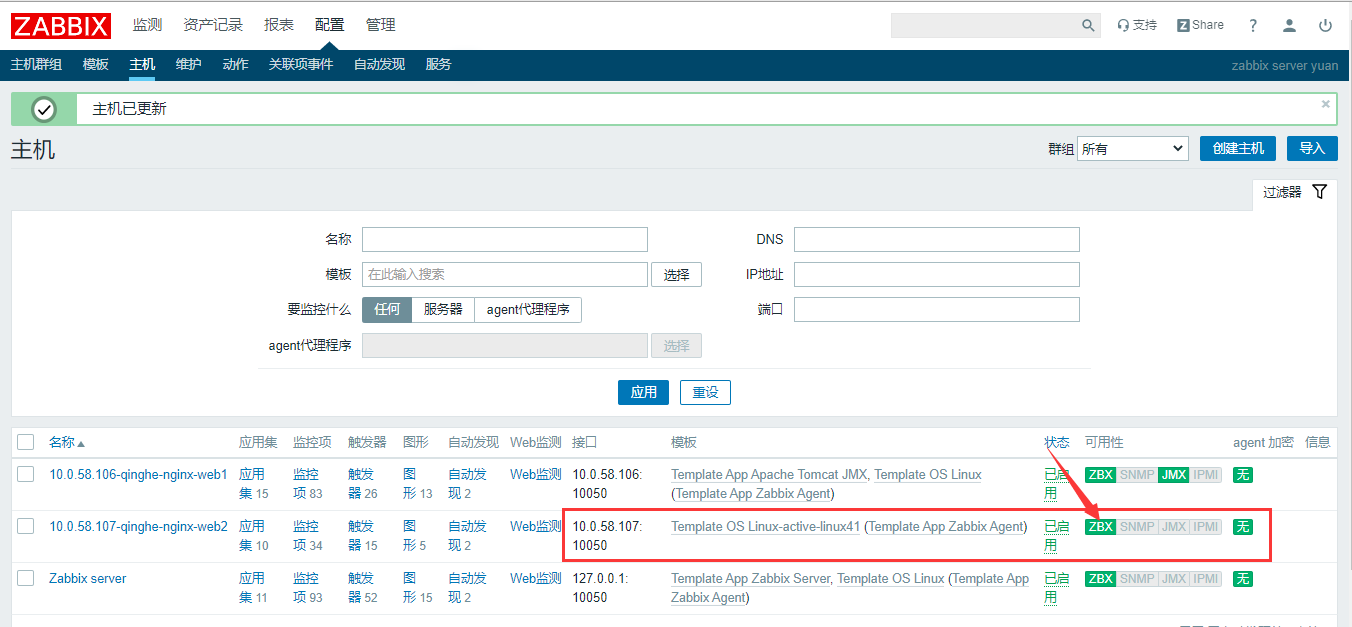
Task: Click the ZABBIX logo
Action: (x=61, y=25)
